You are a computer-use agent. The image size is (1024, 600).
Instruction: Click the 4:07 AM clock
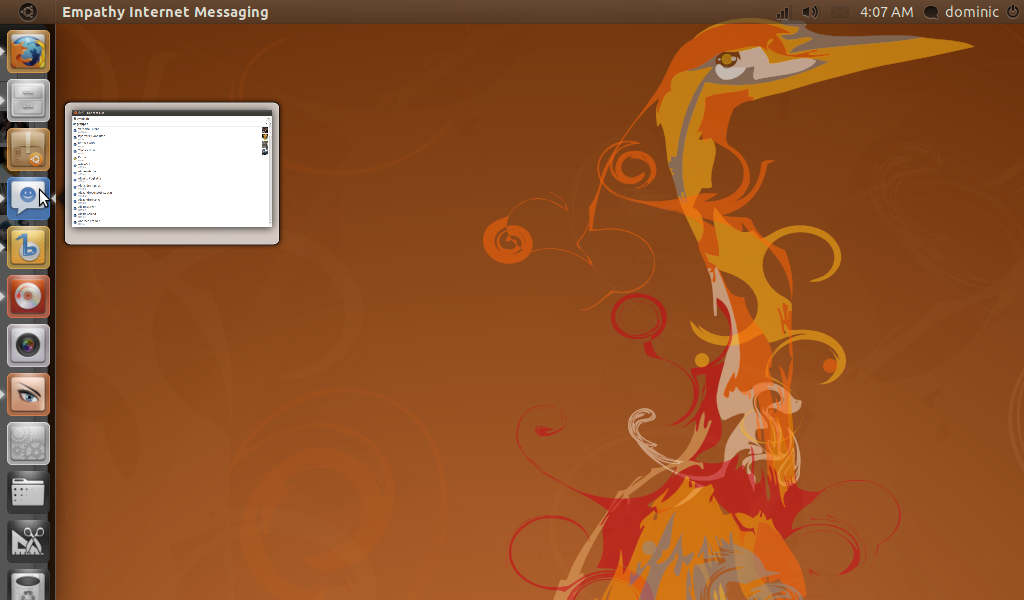pyautogui.click(x=886, y=12)
